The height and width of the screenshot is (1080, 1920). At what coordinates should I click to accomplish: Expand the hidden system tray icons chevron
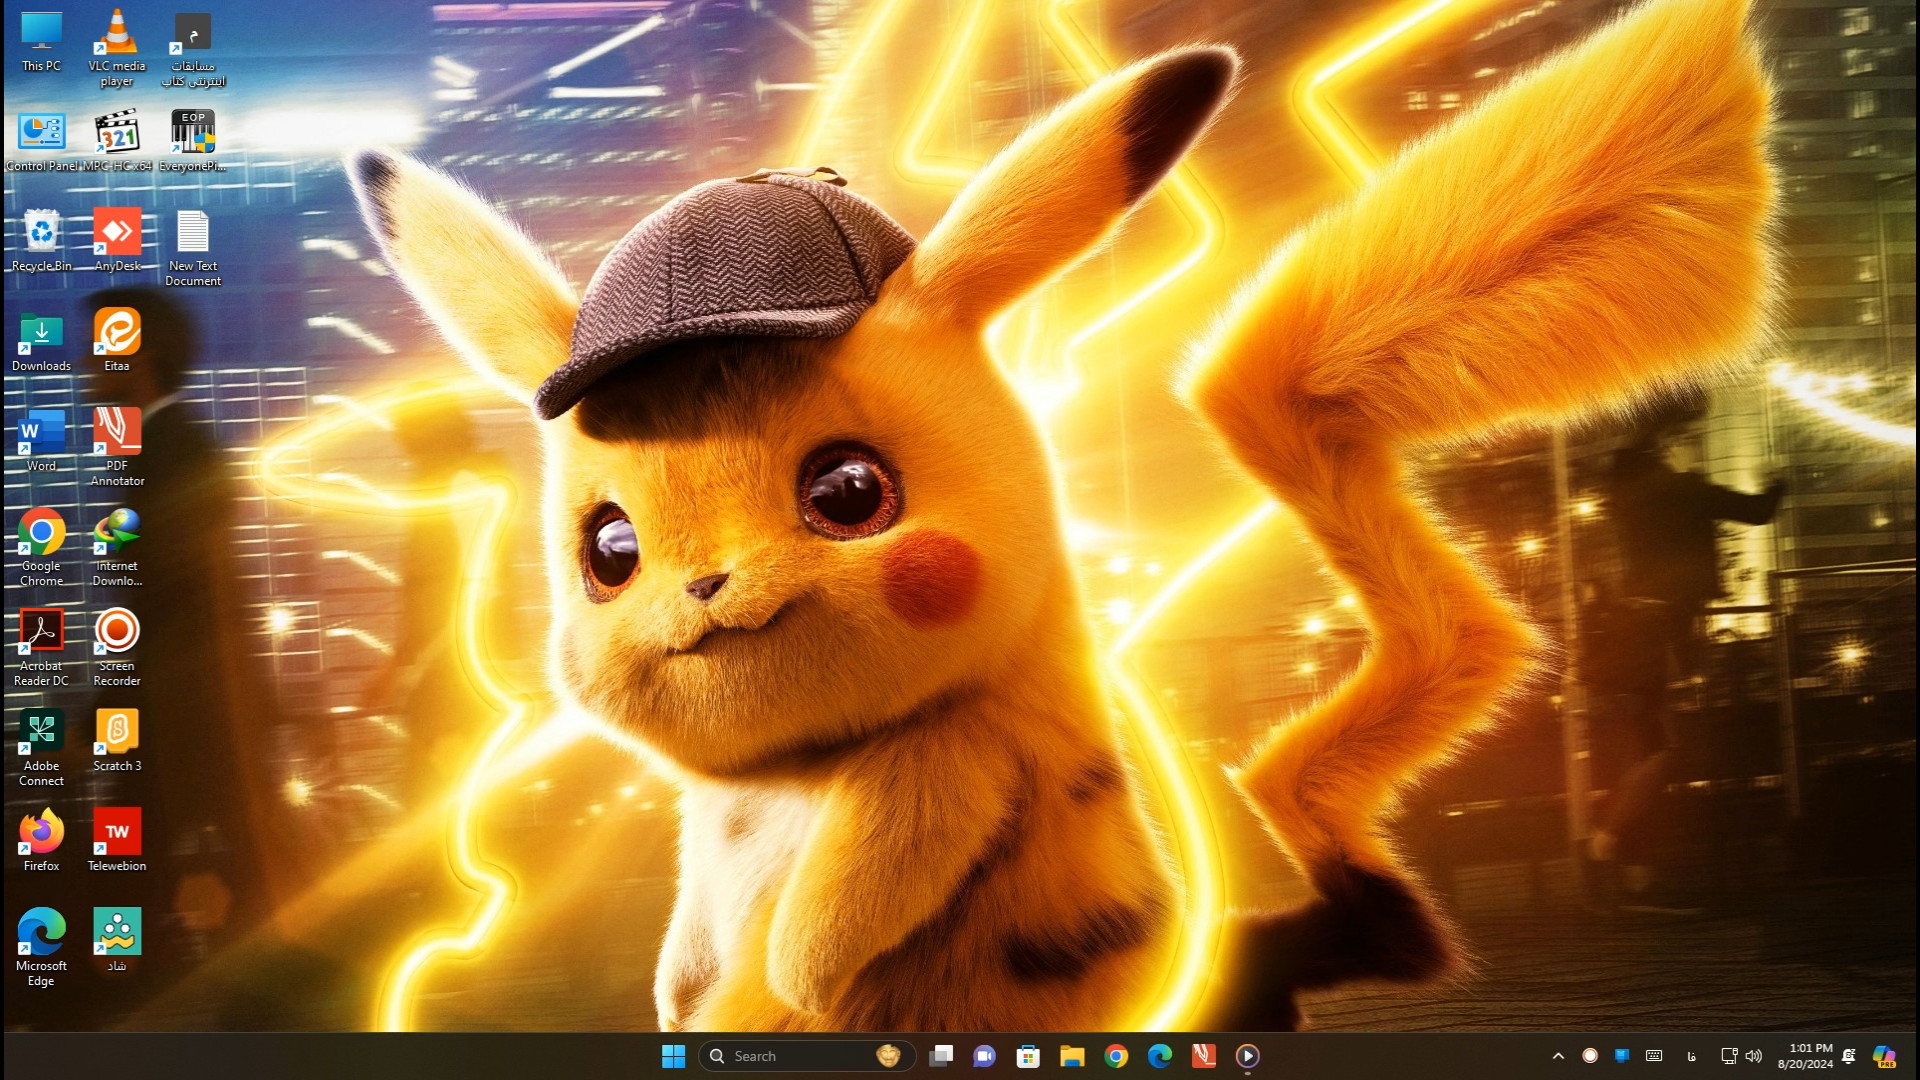pos(1558,1056)
